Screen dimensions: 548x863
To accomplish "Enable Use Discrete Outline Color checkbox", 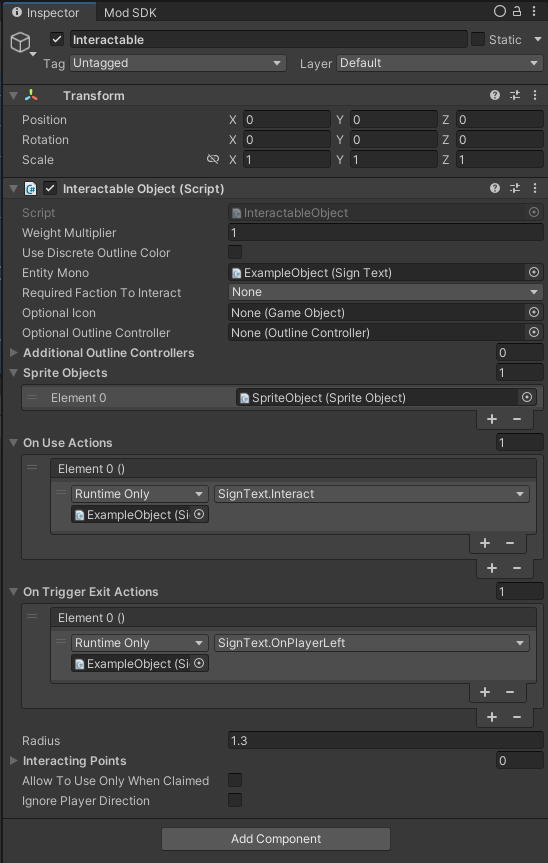I will click(x=235, y=252).
